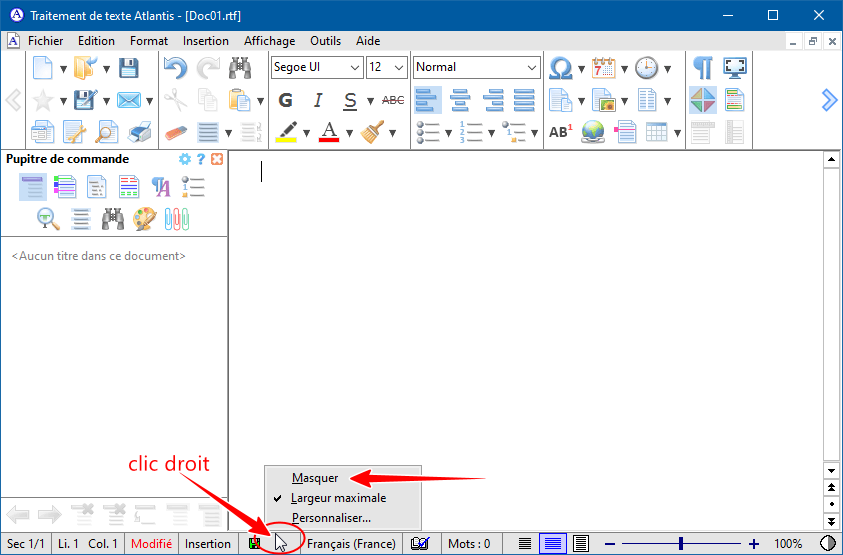Toggle paragraph marks with the pilcrow icon
Viewport: 843px width, 555px height.
703,68
